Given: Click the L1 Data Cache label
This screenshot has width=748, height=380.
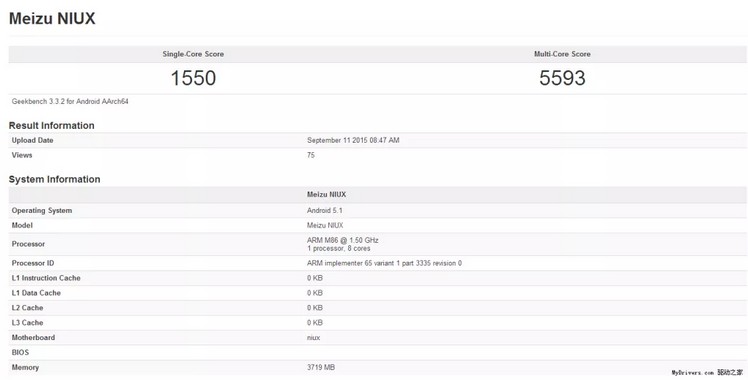Looking at the screenshot, I should [36, 293].
